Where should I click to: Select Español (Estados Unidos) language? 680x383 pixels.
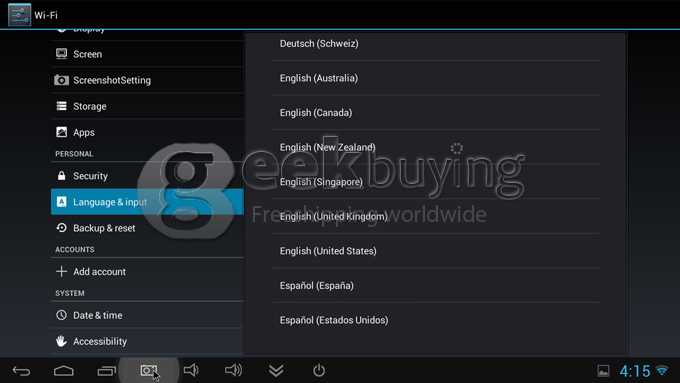point(435,320)
